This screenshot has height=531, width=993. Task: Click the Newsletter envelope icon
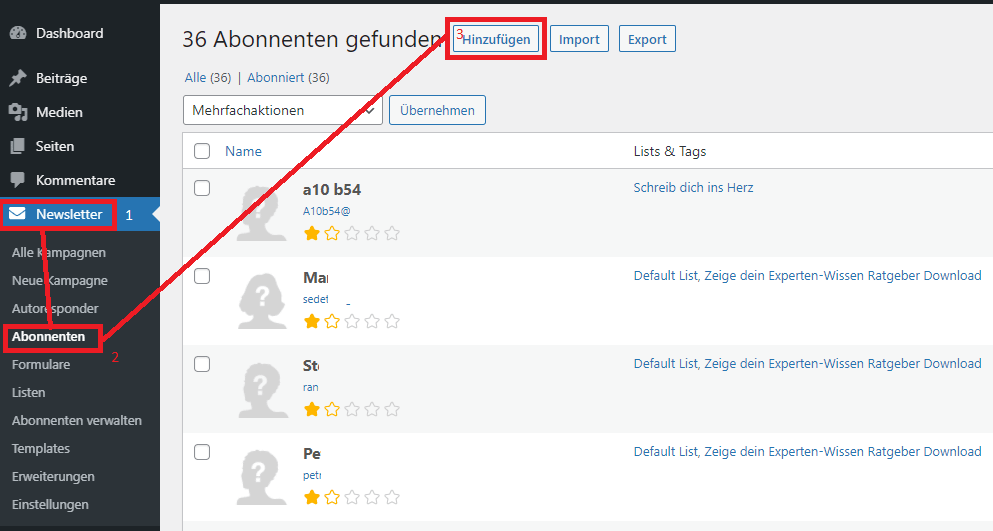click(x=18, y=214)
